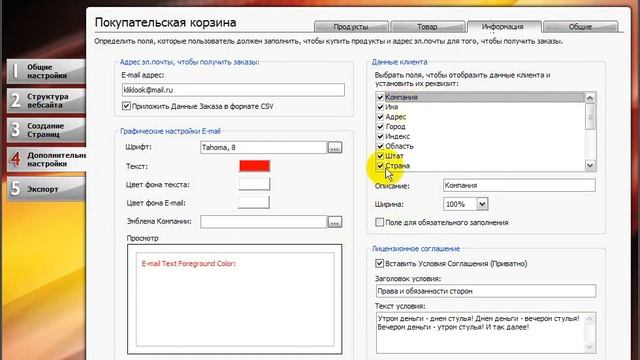Click down arrow of Текст условия scrollbar
640x360 pixels.
click(590, 347)
